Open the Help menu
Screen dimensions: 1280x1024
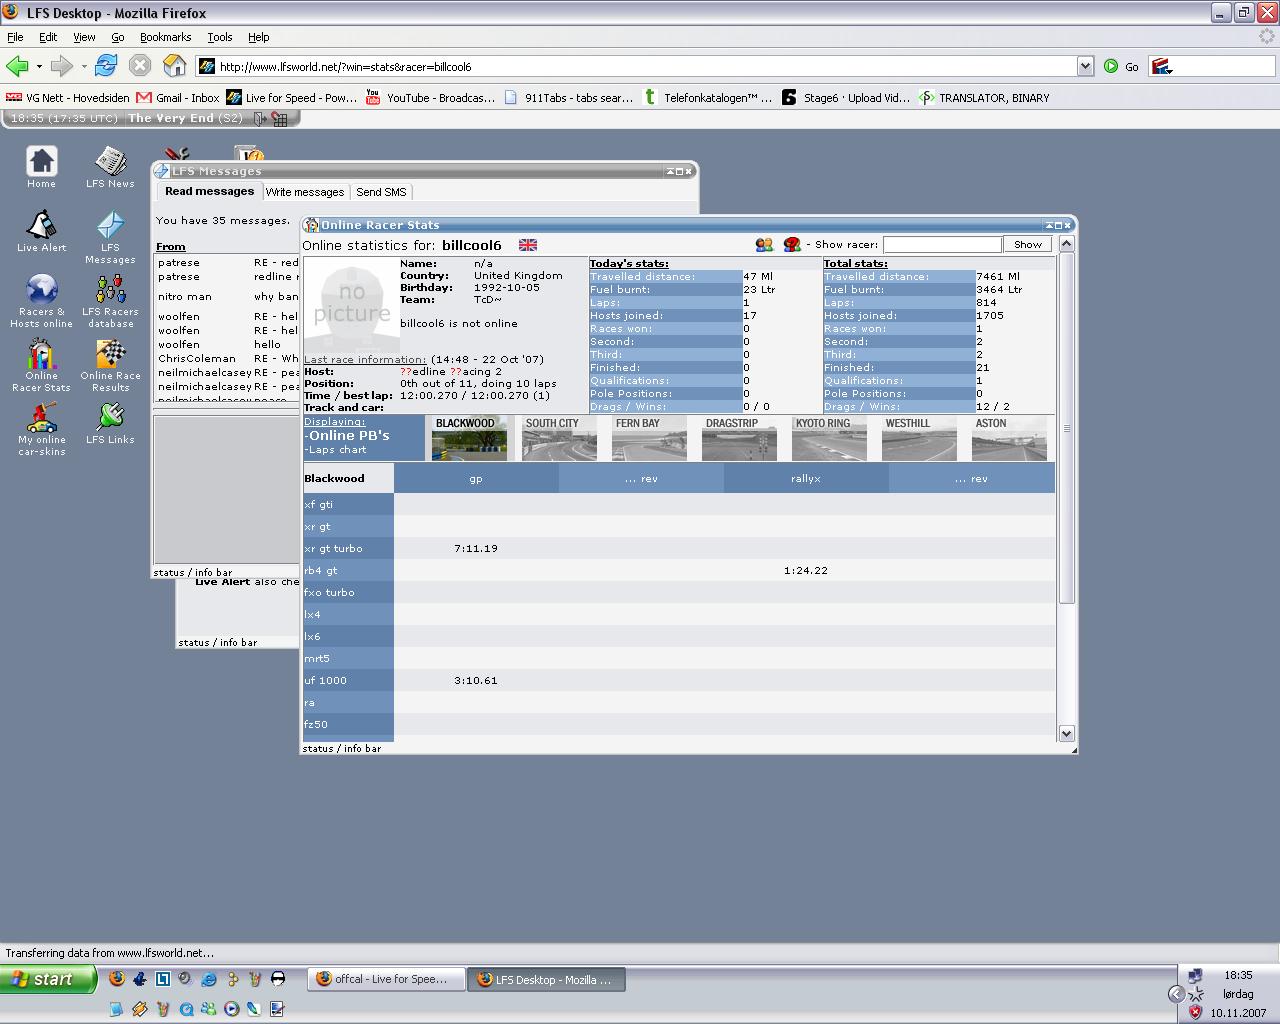pos(259,37)
